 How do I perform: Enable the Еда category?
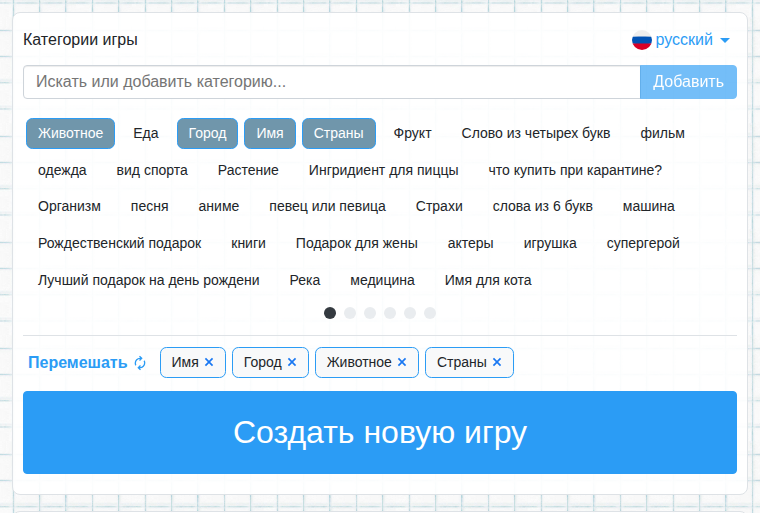[146, 133]
